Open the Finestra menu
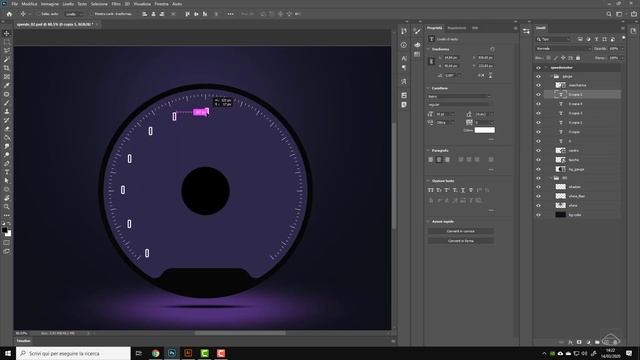Screen dimensions: 640x360 point(161,4)
